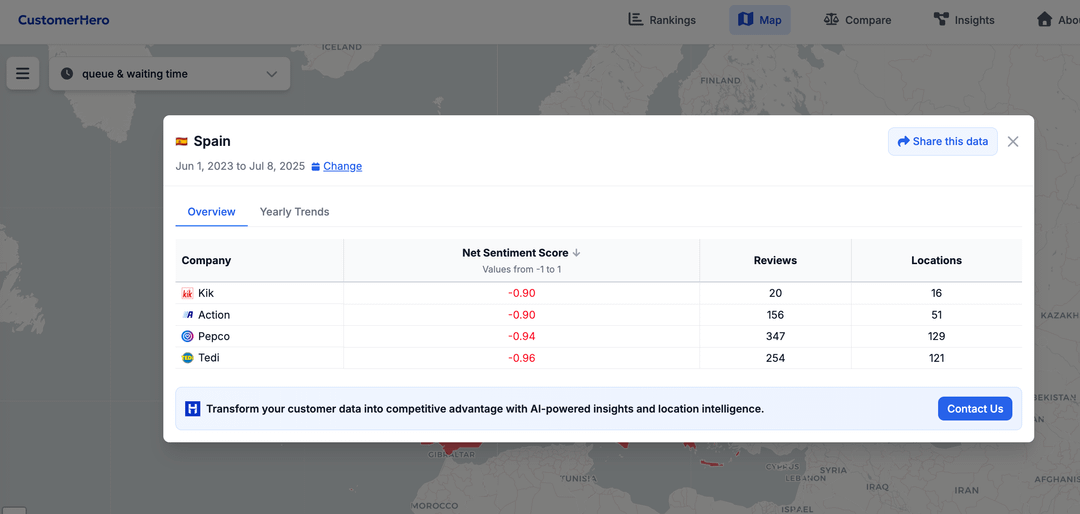Expand the queue & waiting time dropdown
This screenshot has height=514, width=1080.
pyautogui.click(x=271, y=74)
